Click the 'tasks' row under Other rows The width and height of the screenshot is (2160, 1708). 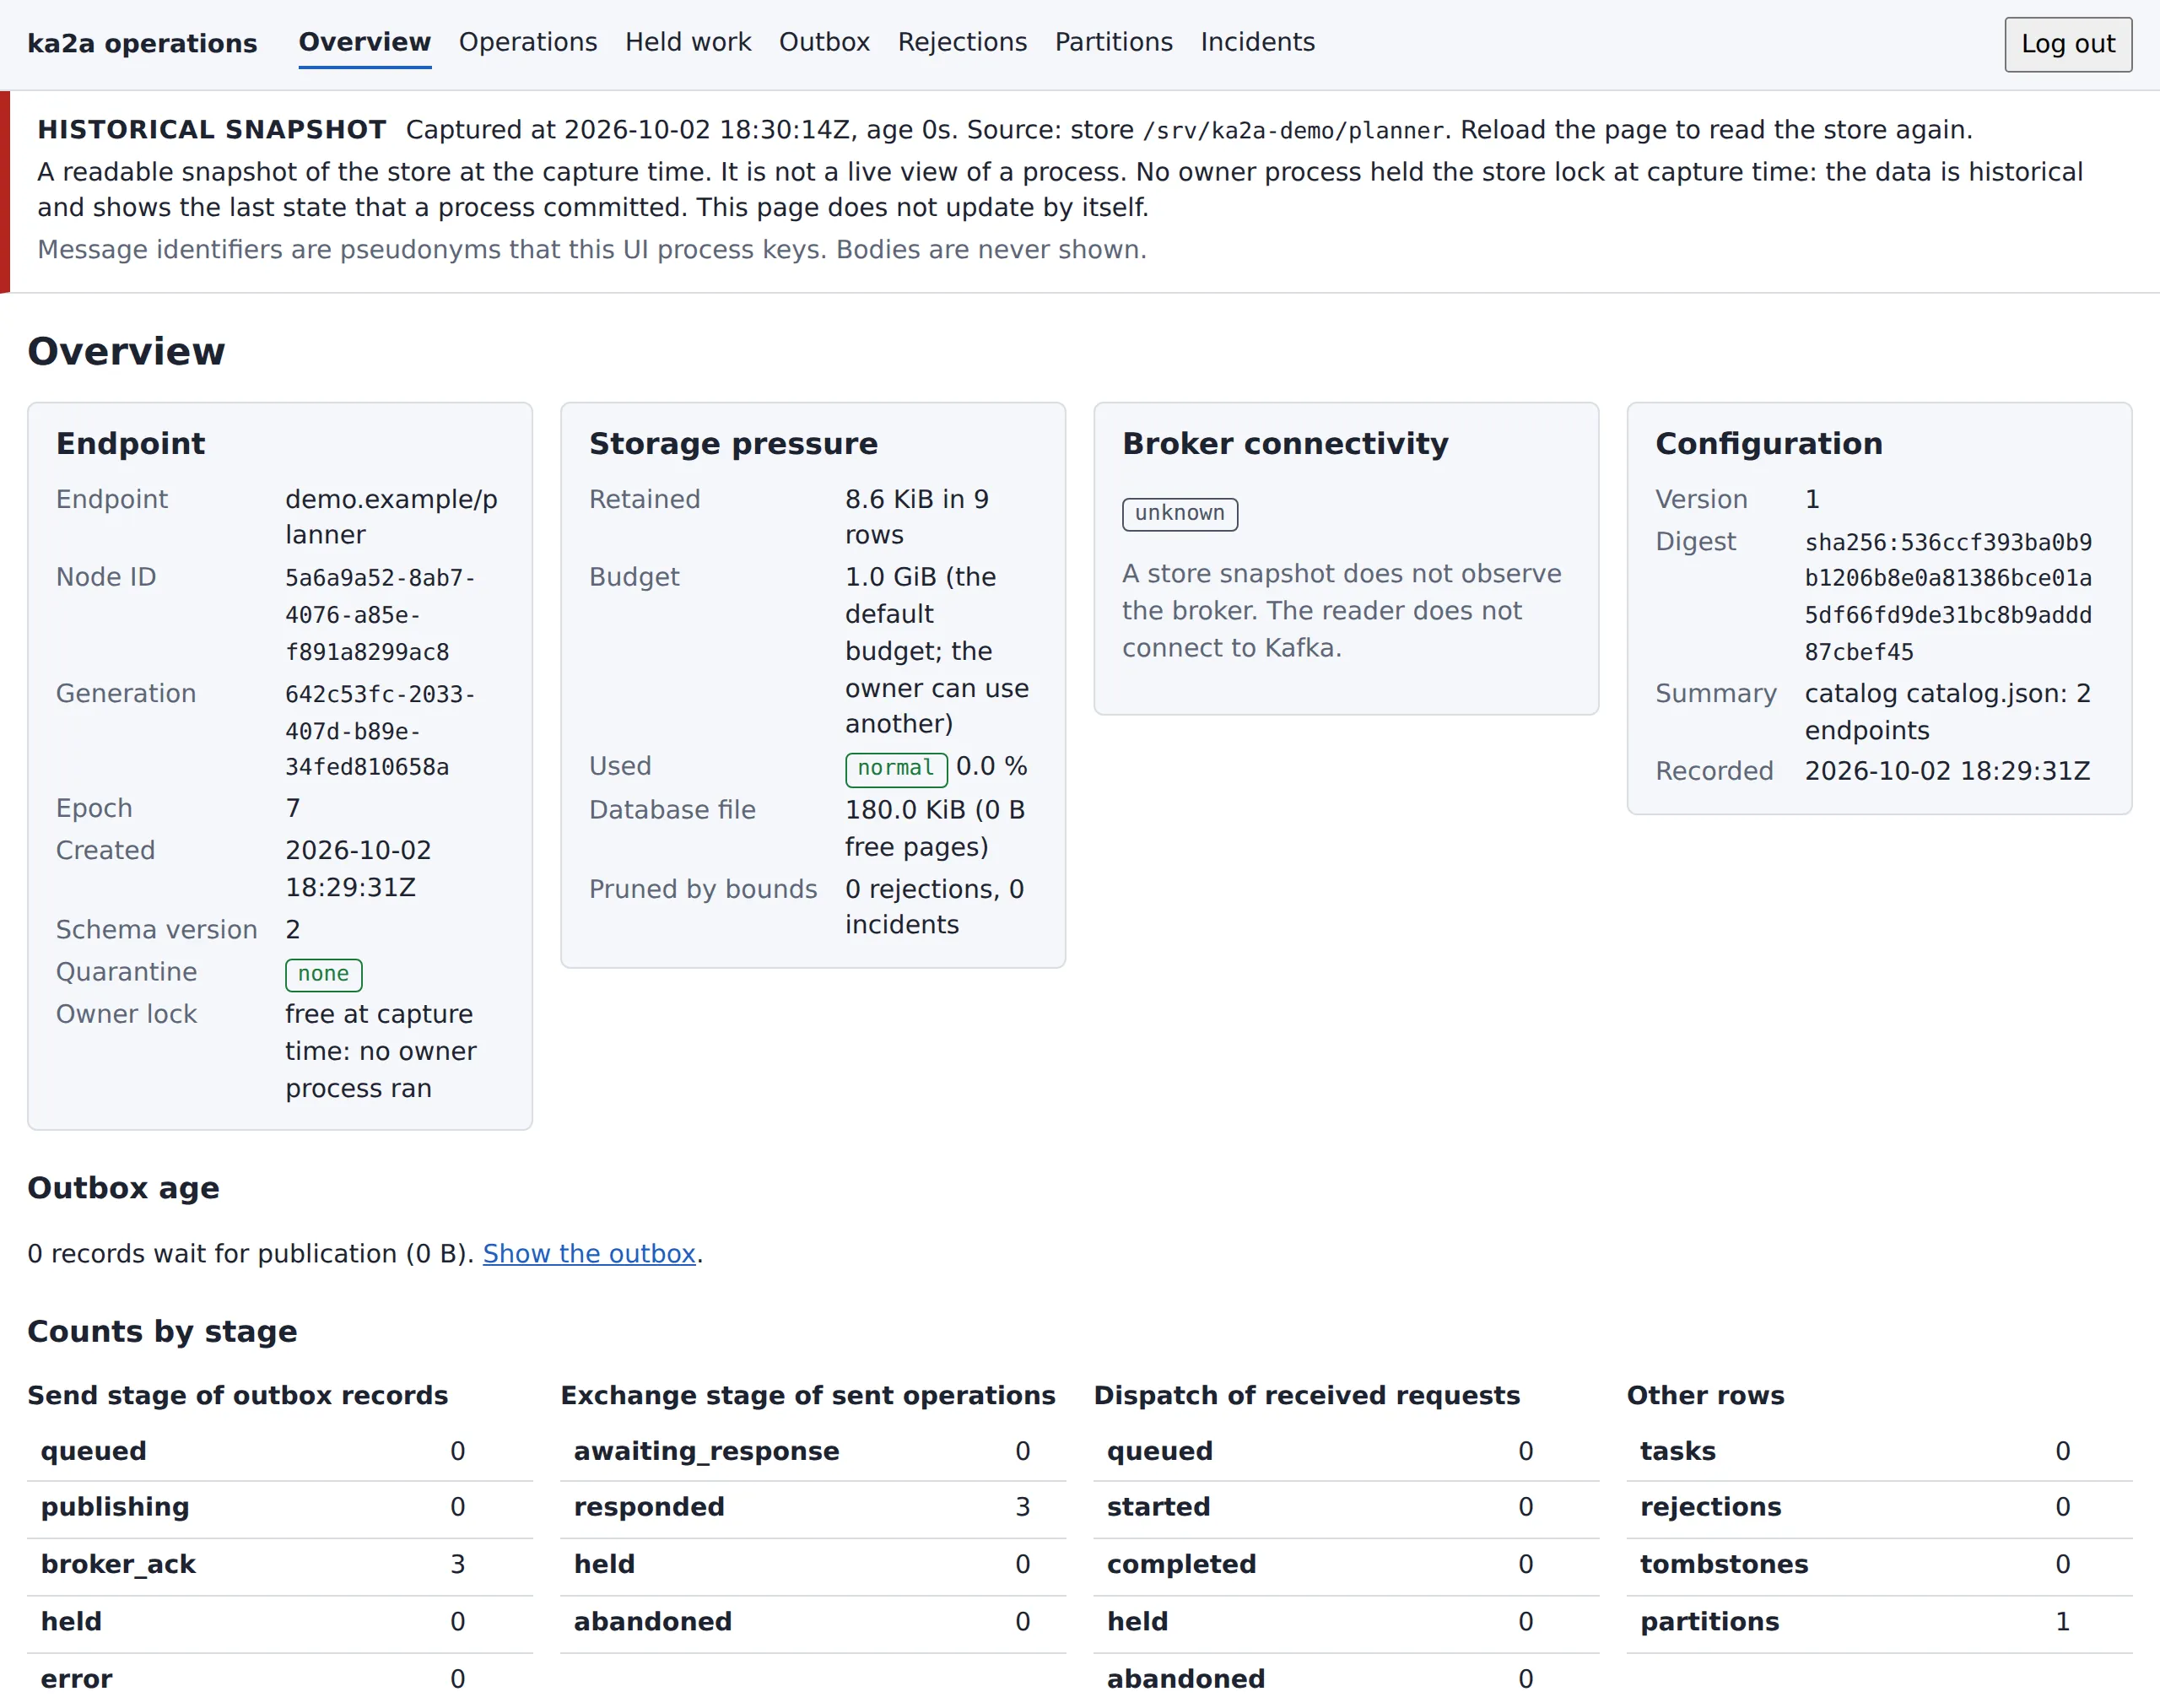coord(1880,1452)
